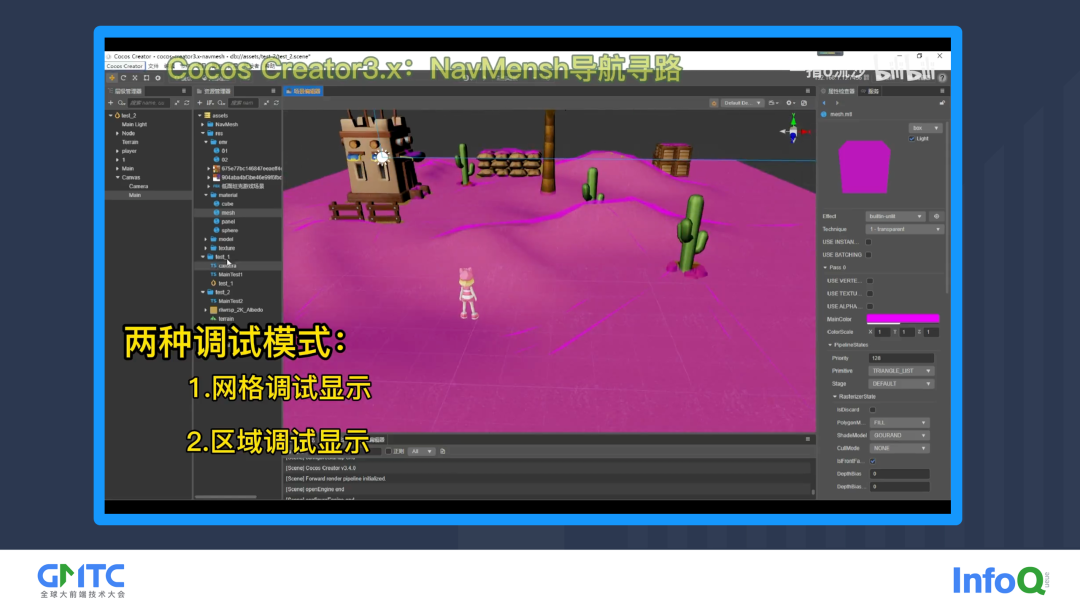Click the locate effect icon beside builtin-unlit

coord(936,216)
